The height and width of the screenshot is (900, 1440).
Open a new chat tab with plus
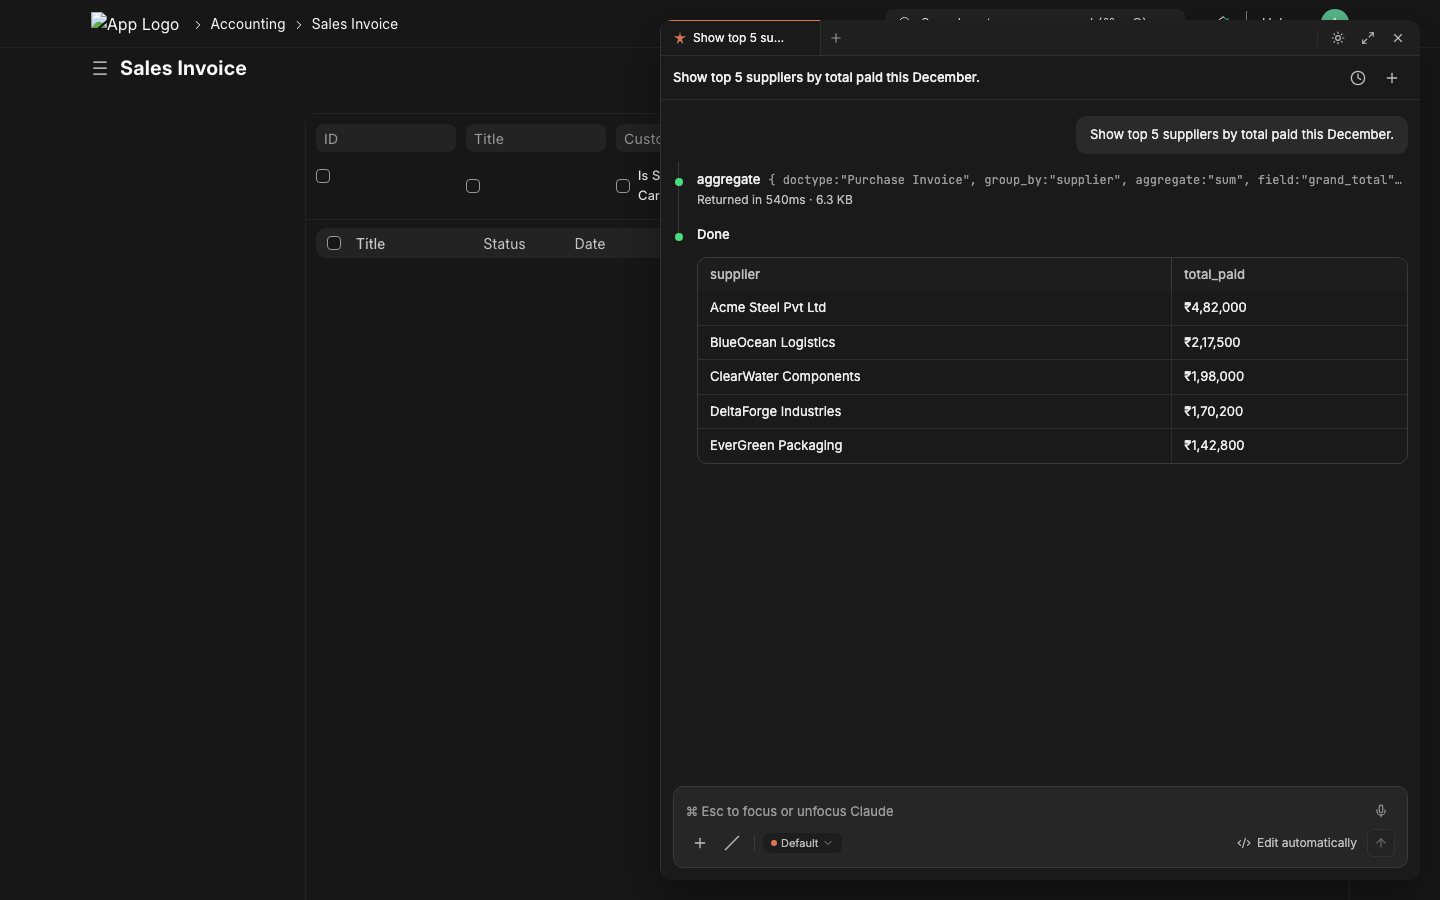(x=836, y=38)
